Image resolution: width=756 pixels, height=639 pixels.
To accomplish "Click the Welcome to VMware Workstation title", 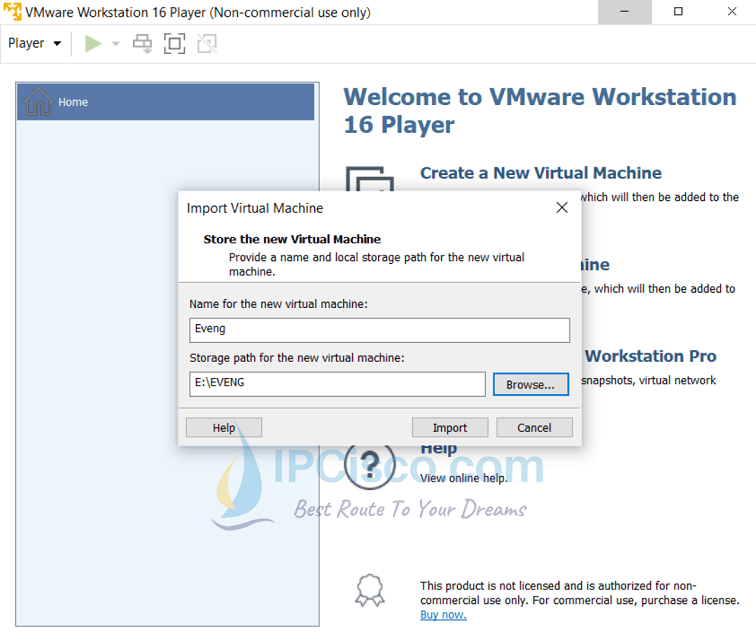I will click(x=540, y=110).
